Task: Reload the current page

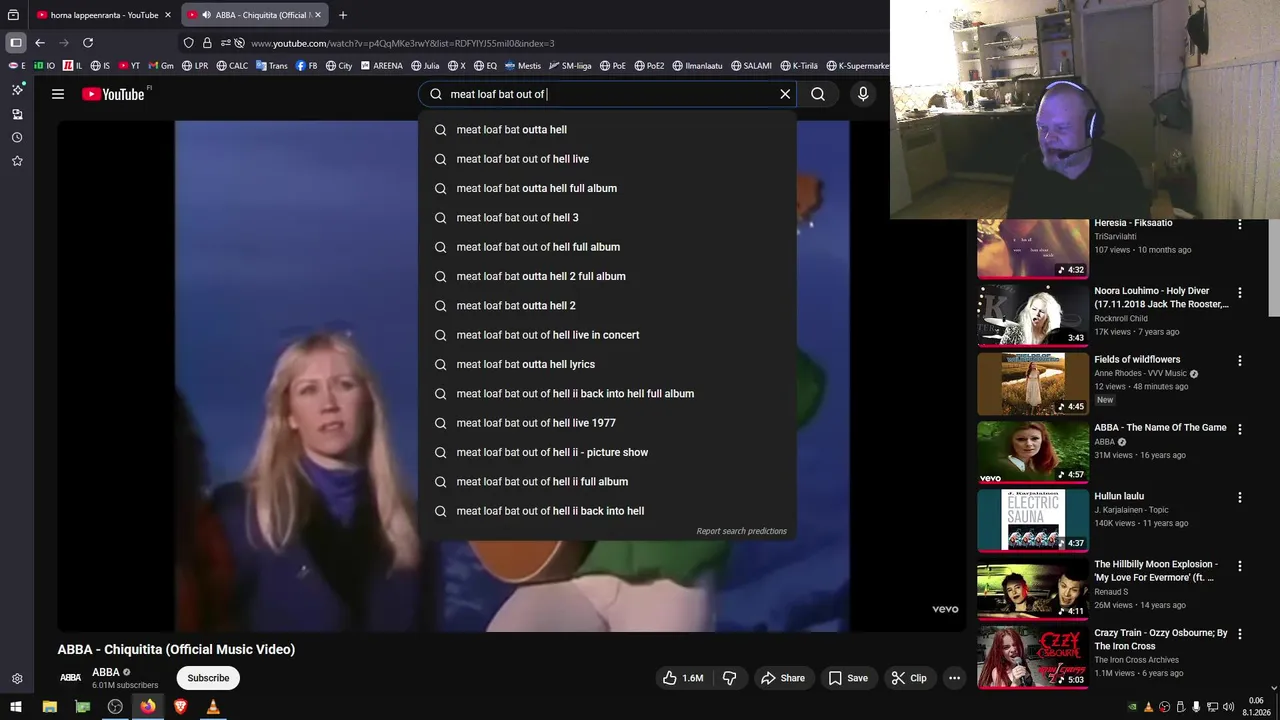Action: pyautogui.click(x=88, y=43)
